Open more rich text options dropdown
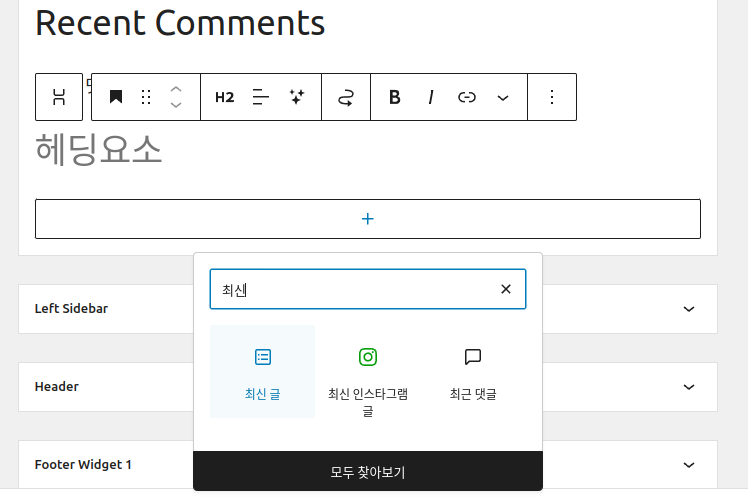The image size is (748, 500). pyautogui.click(x=503, y=98)
